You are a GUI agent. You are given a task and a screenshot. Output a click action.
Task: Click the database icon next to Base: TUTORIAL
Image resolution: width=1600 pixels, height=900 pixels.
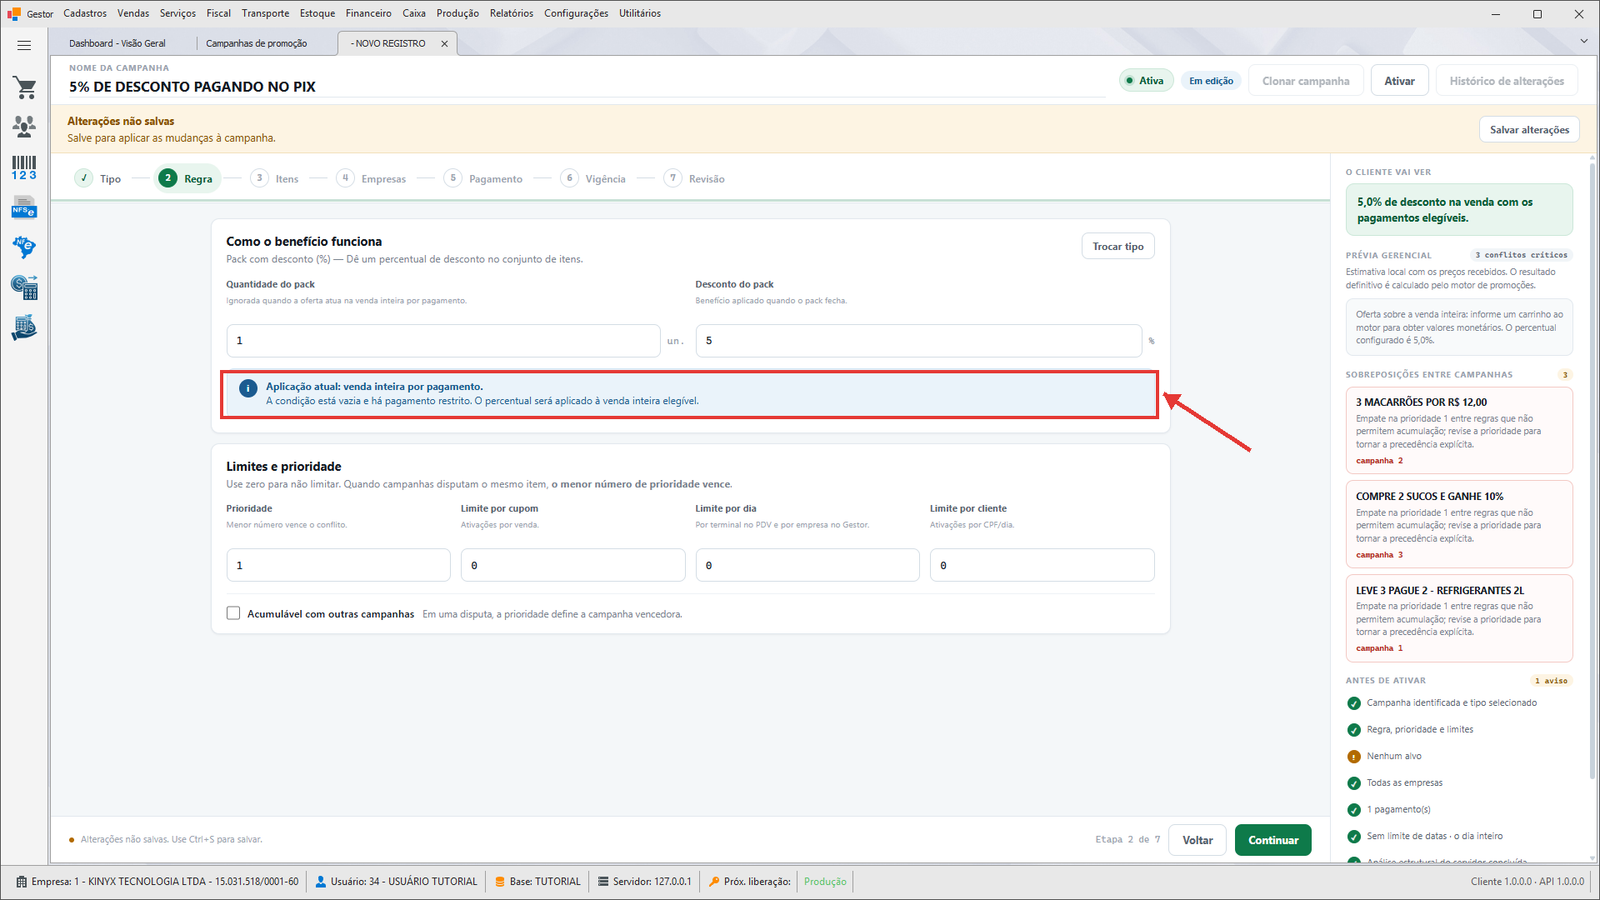(x=500, y=882)
